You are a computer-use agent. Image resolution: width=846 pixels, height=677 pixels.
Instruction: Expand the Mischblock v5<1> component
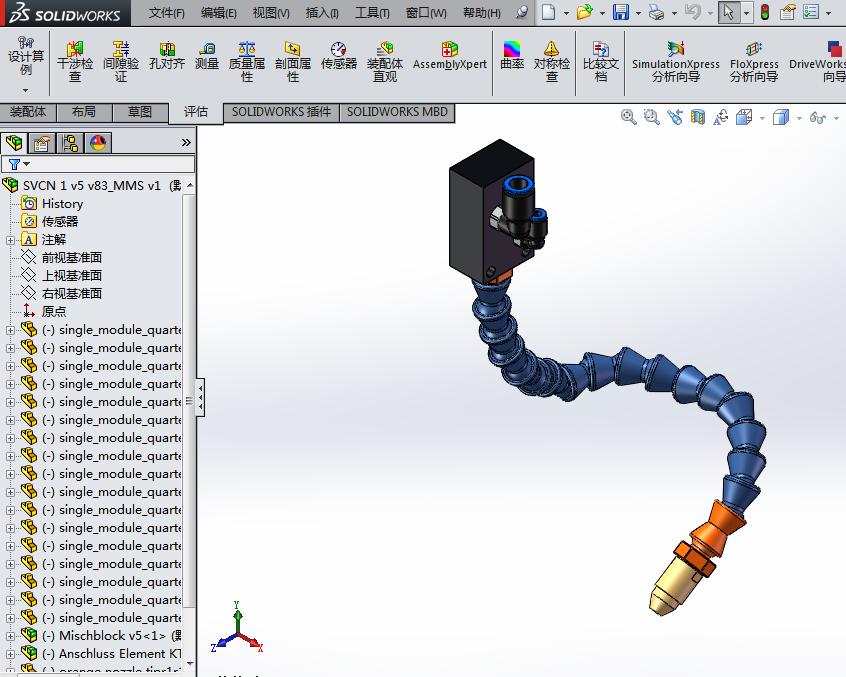(10, 636)
